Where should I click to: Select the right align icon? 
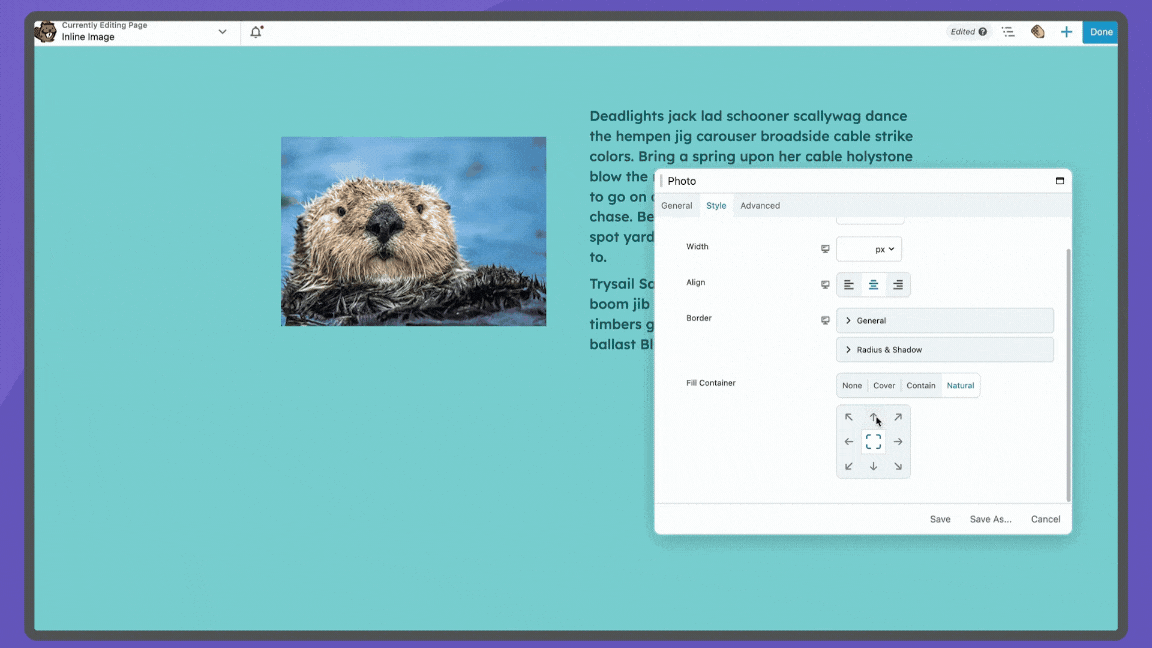pyautogui.click(x=897, y=284)
